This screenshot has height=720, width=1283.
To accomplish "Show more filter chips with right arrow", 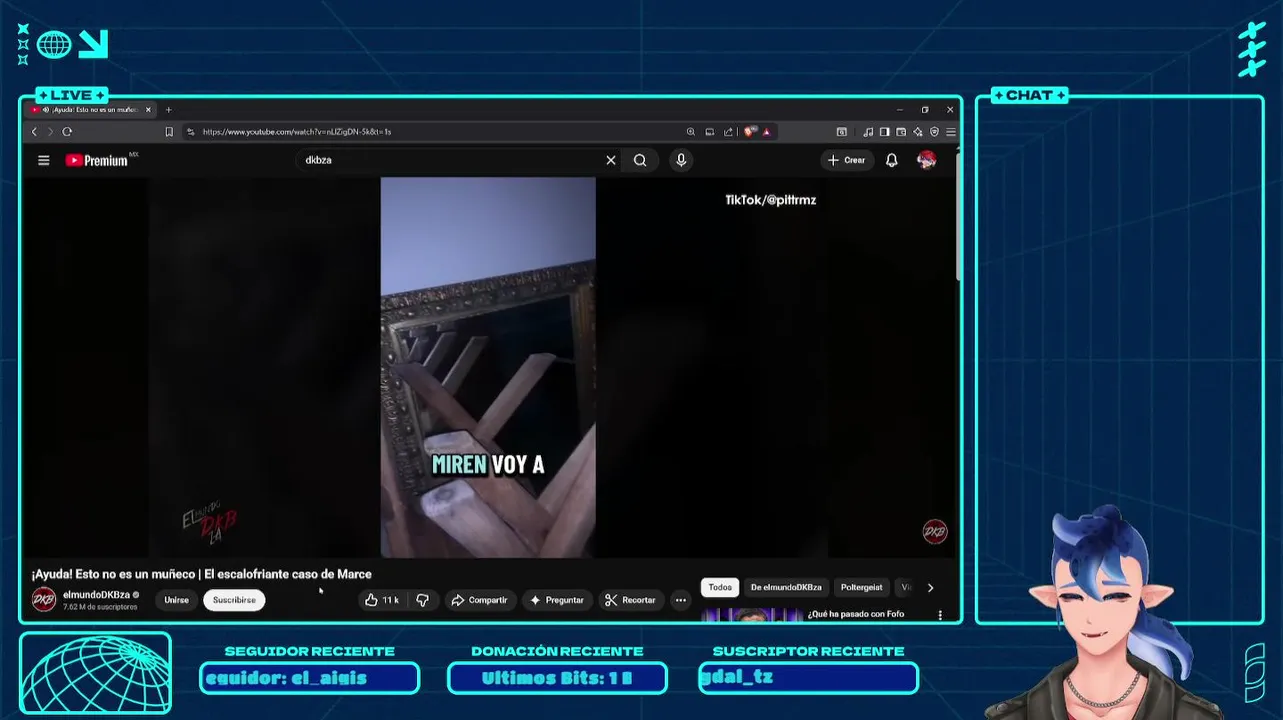I will 930,588.
